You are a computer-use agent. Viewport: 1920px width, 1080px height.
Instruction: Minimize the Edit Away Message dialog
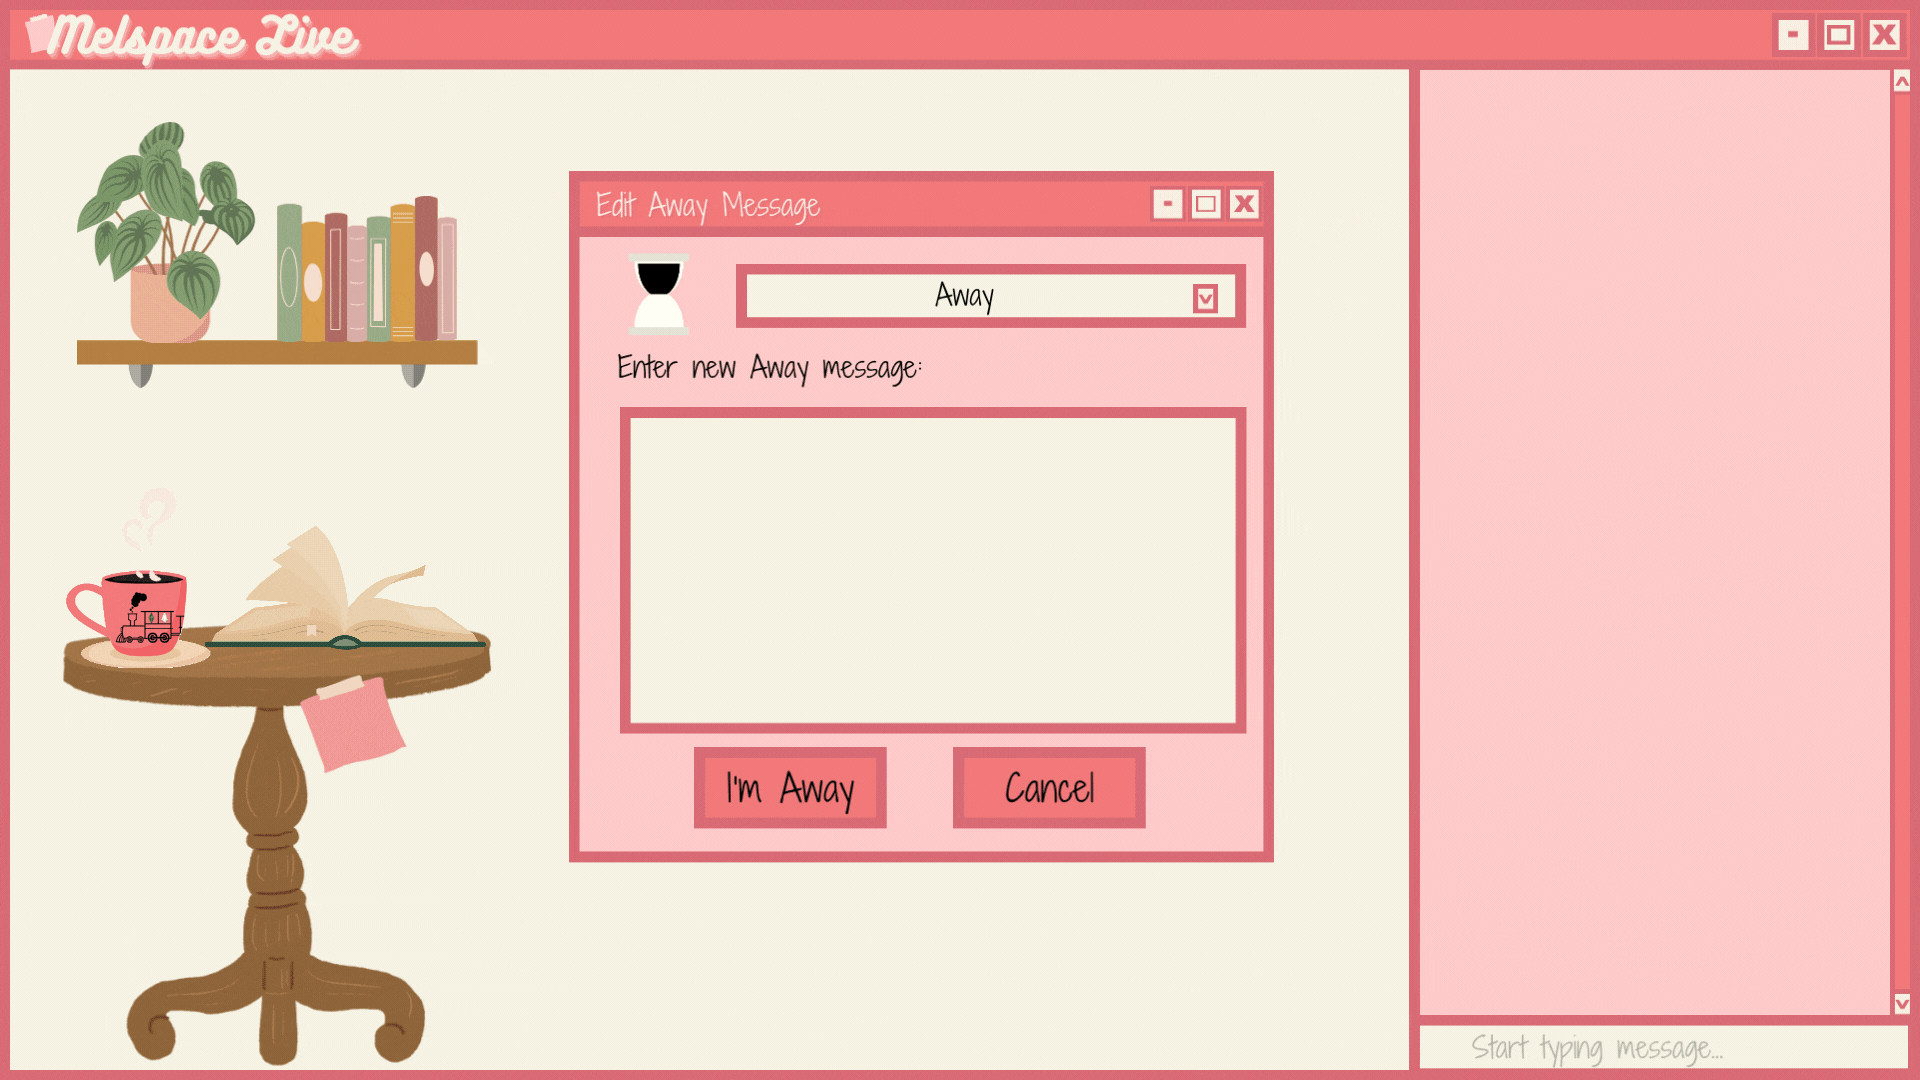pos(1167,205)
